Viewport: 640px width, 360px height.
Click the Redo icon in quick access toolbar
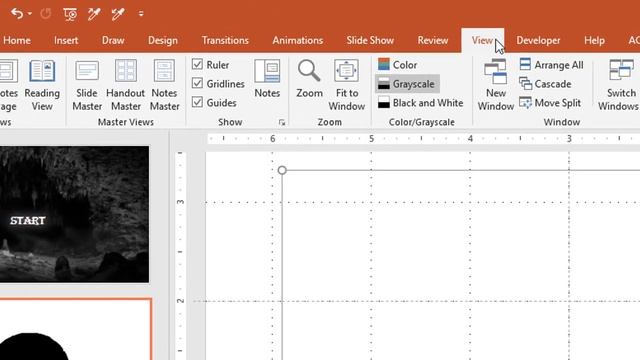click(46, 14)
